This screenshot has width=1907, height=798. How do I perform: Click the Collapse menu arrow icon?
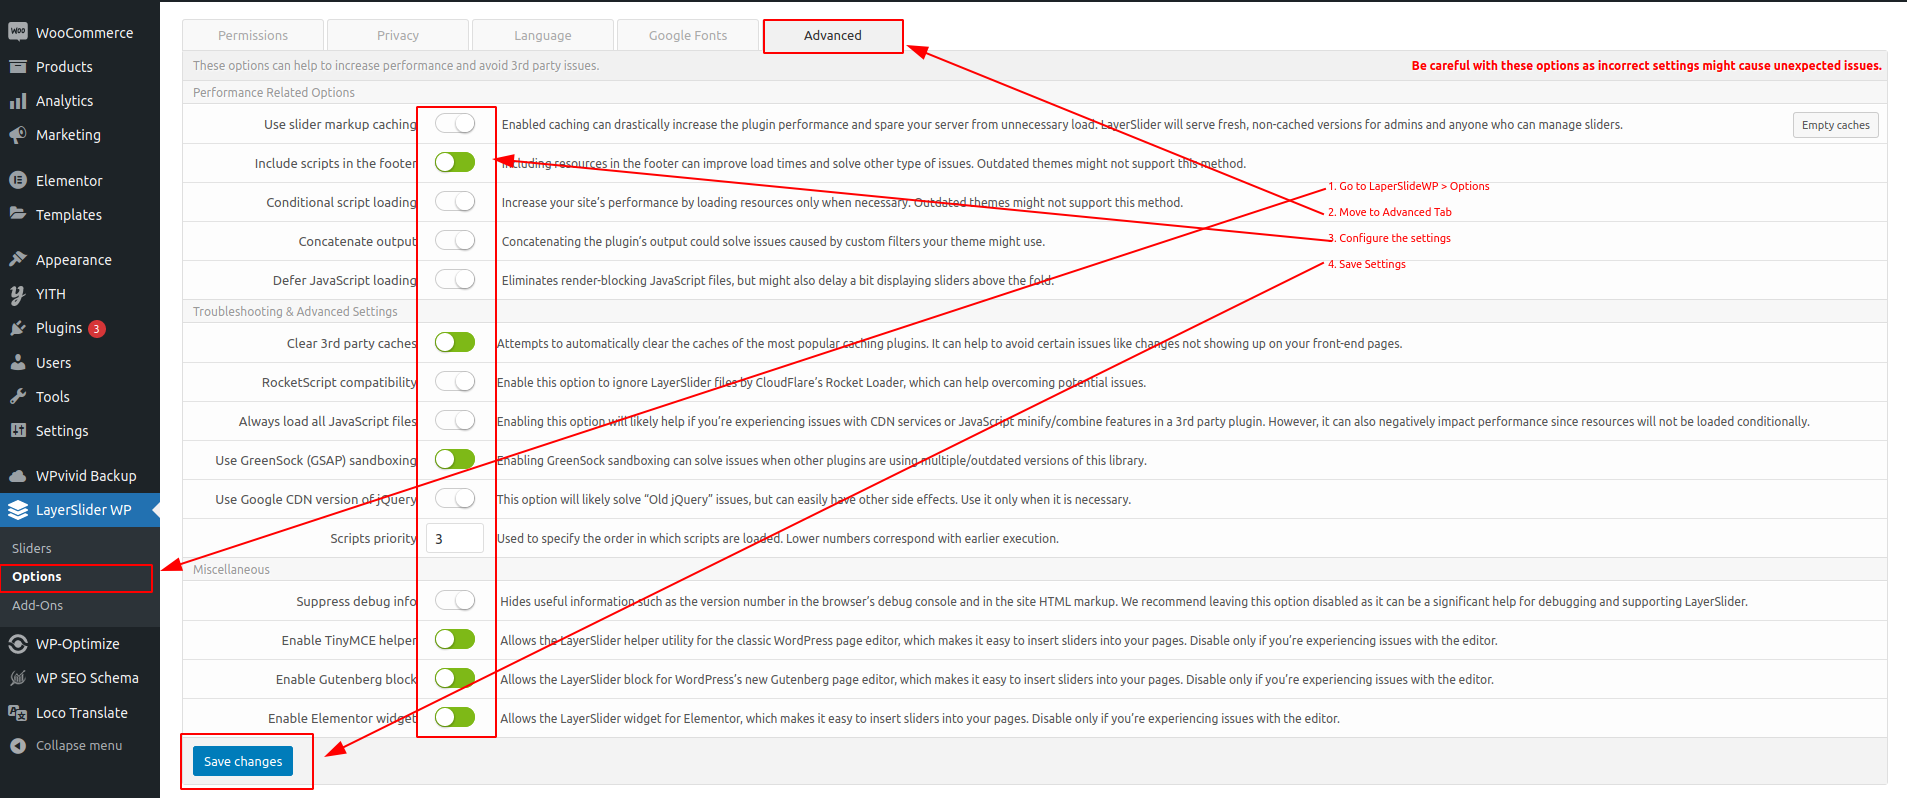(18, 746)
